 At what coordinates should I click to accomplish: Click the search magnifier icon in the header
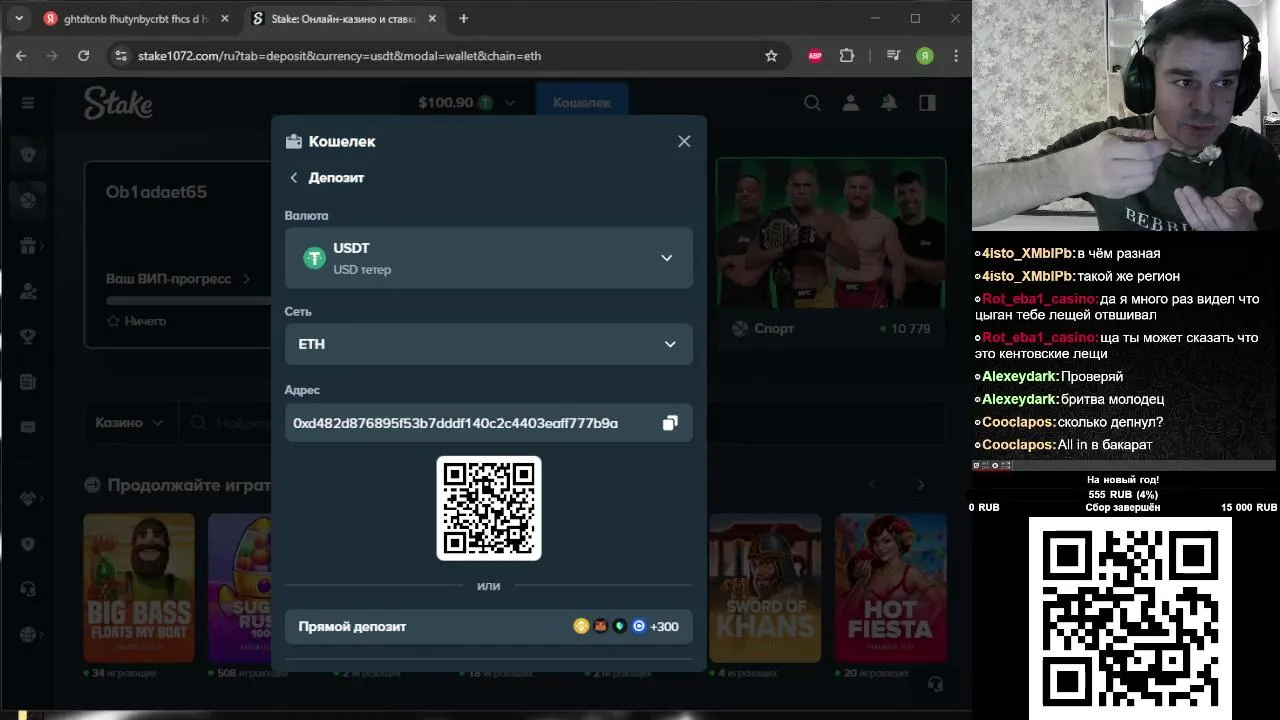tap(812, 103)
